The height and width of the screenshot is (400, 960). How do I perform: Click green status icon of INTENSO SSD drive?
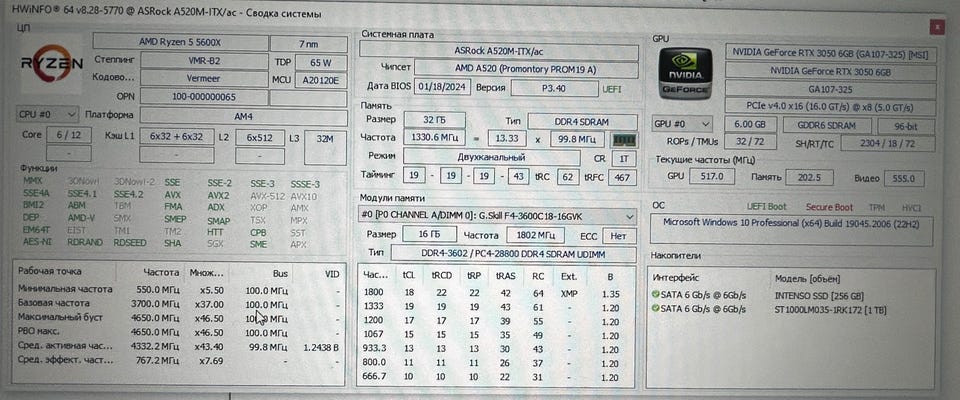pos(656,295)
